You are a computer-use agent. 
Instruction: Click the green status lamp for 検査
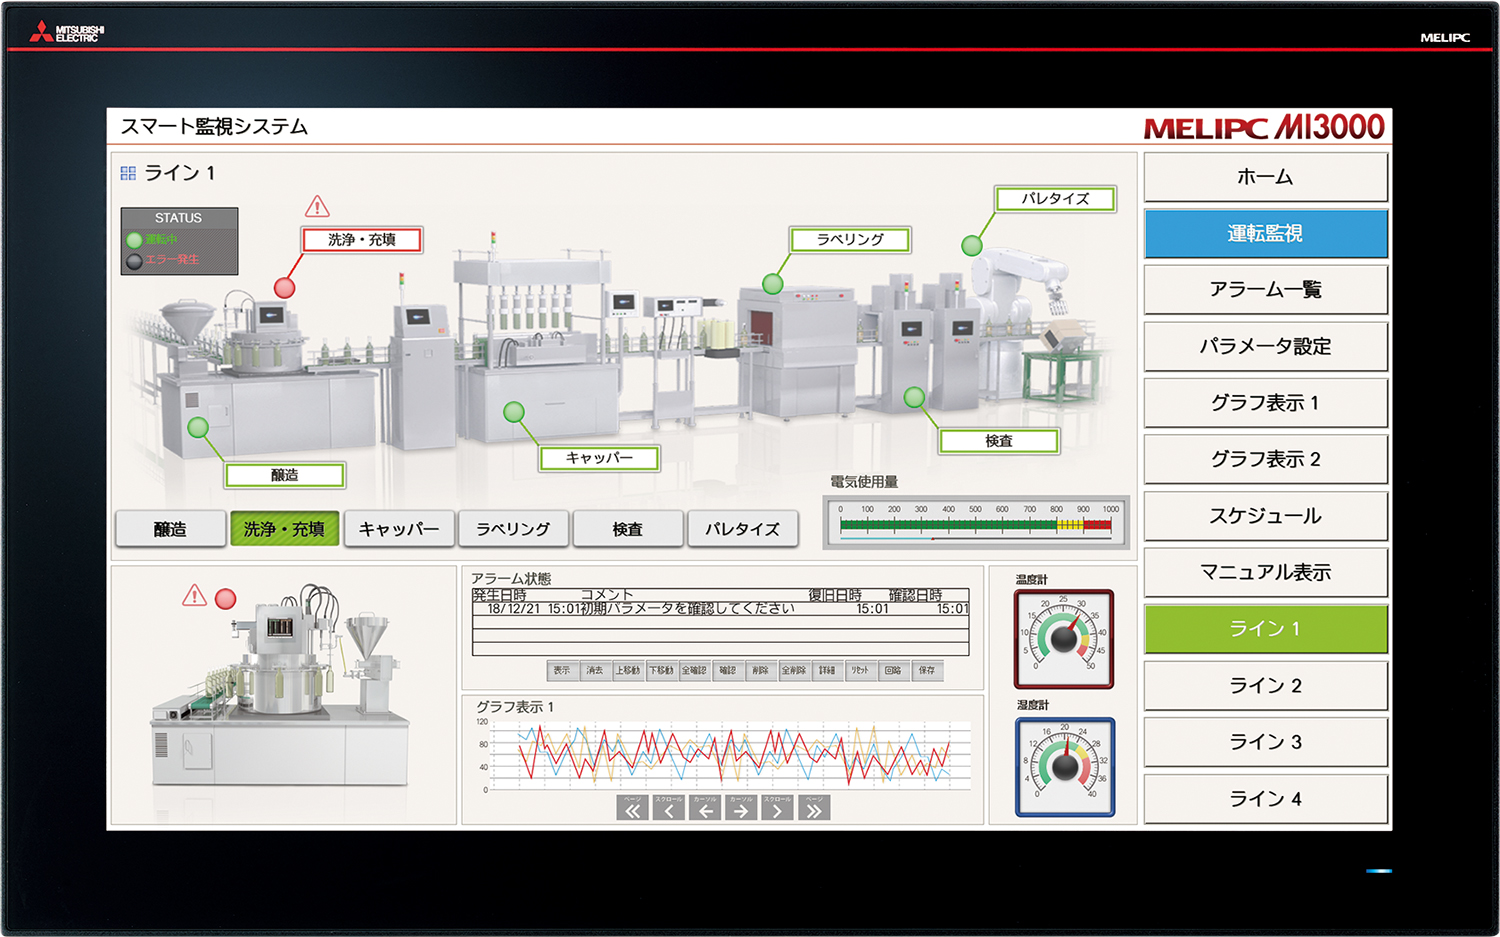[914, 397]
